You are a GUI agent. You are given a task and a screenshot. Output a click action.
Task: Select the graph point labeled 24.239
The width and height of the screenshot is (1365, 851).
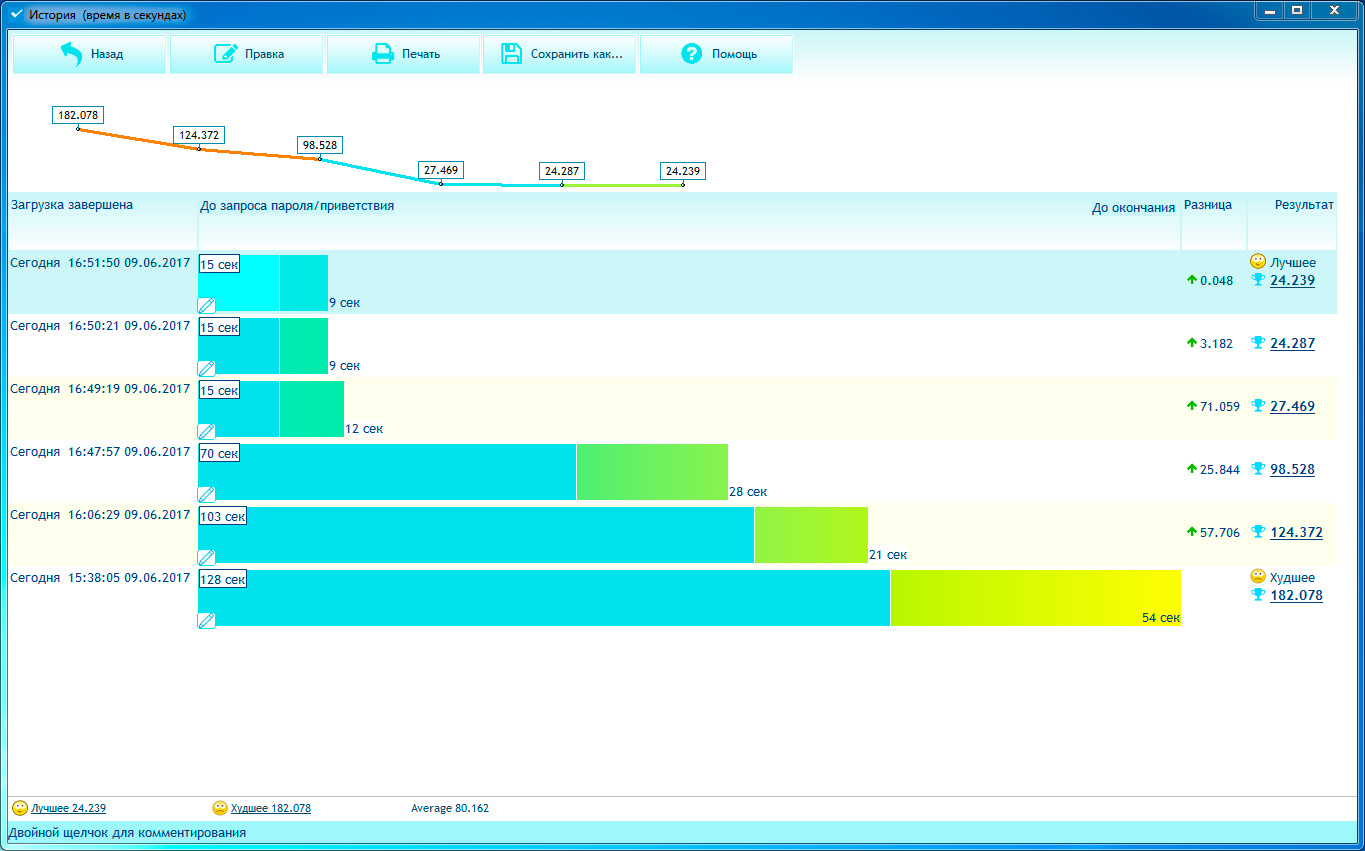pos(683,185)
